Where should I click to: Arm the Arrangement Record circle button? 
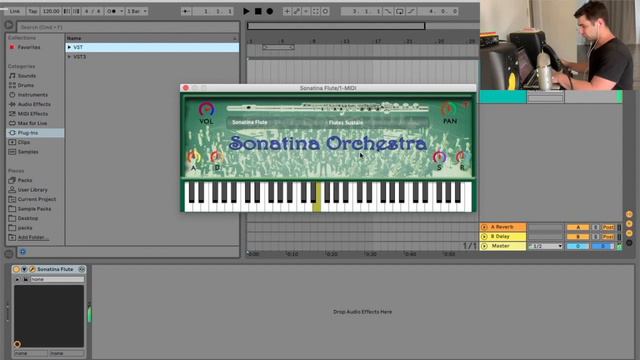coord(270,11)
